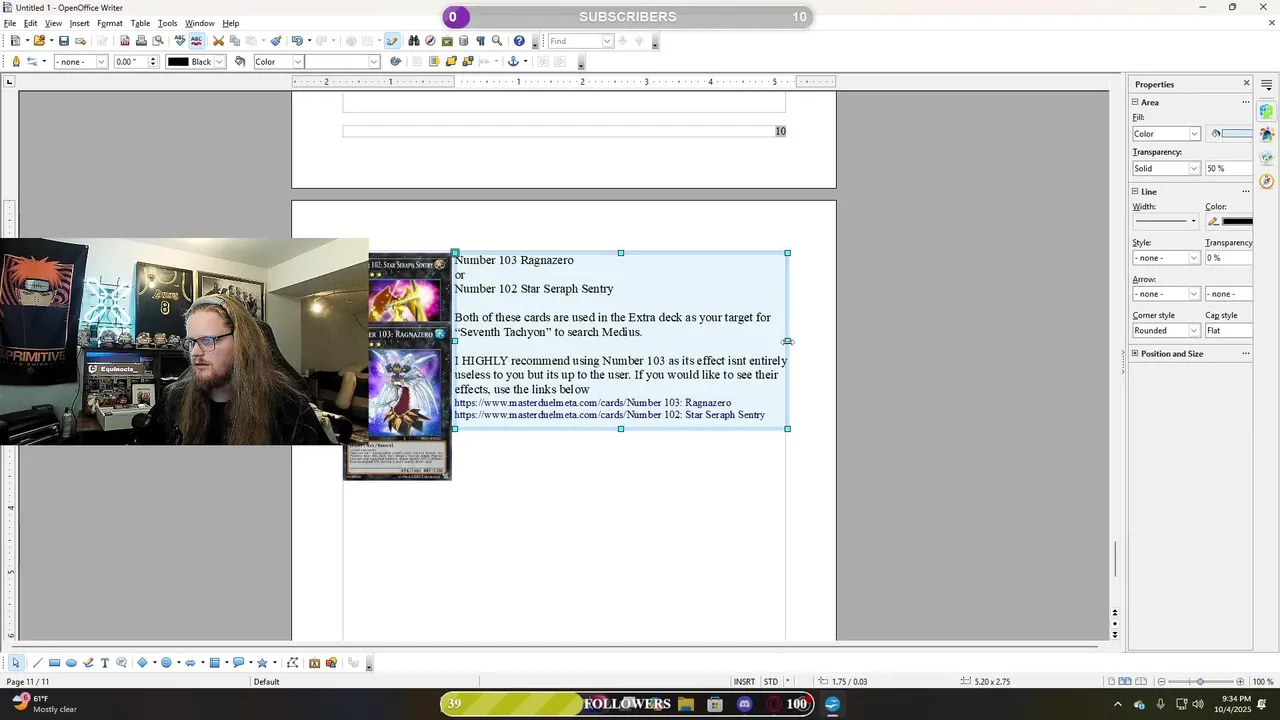
Task: Open Transparency Solid dropdown
Action: [1166, 169]
